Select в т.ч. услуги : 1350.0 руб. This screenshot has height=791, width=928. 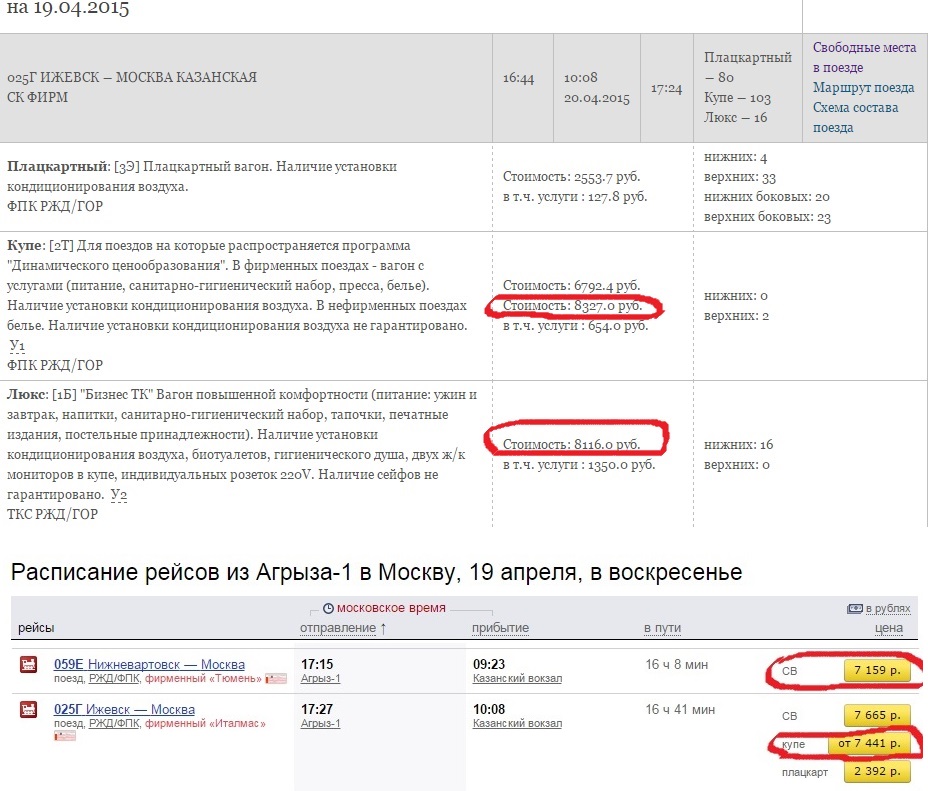point(579,465)
